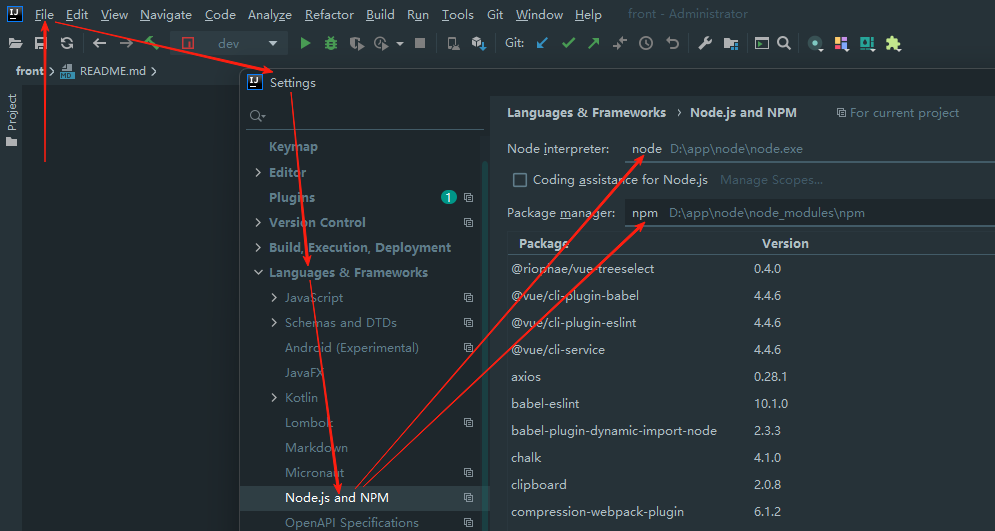This screenshot has height=531, width=995.
Task: Expand the Version Control settings node
Action: click(258, 222)
